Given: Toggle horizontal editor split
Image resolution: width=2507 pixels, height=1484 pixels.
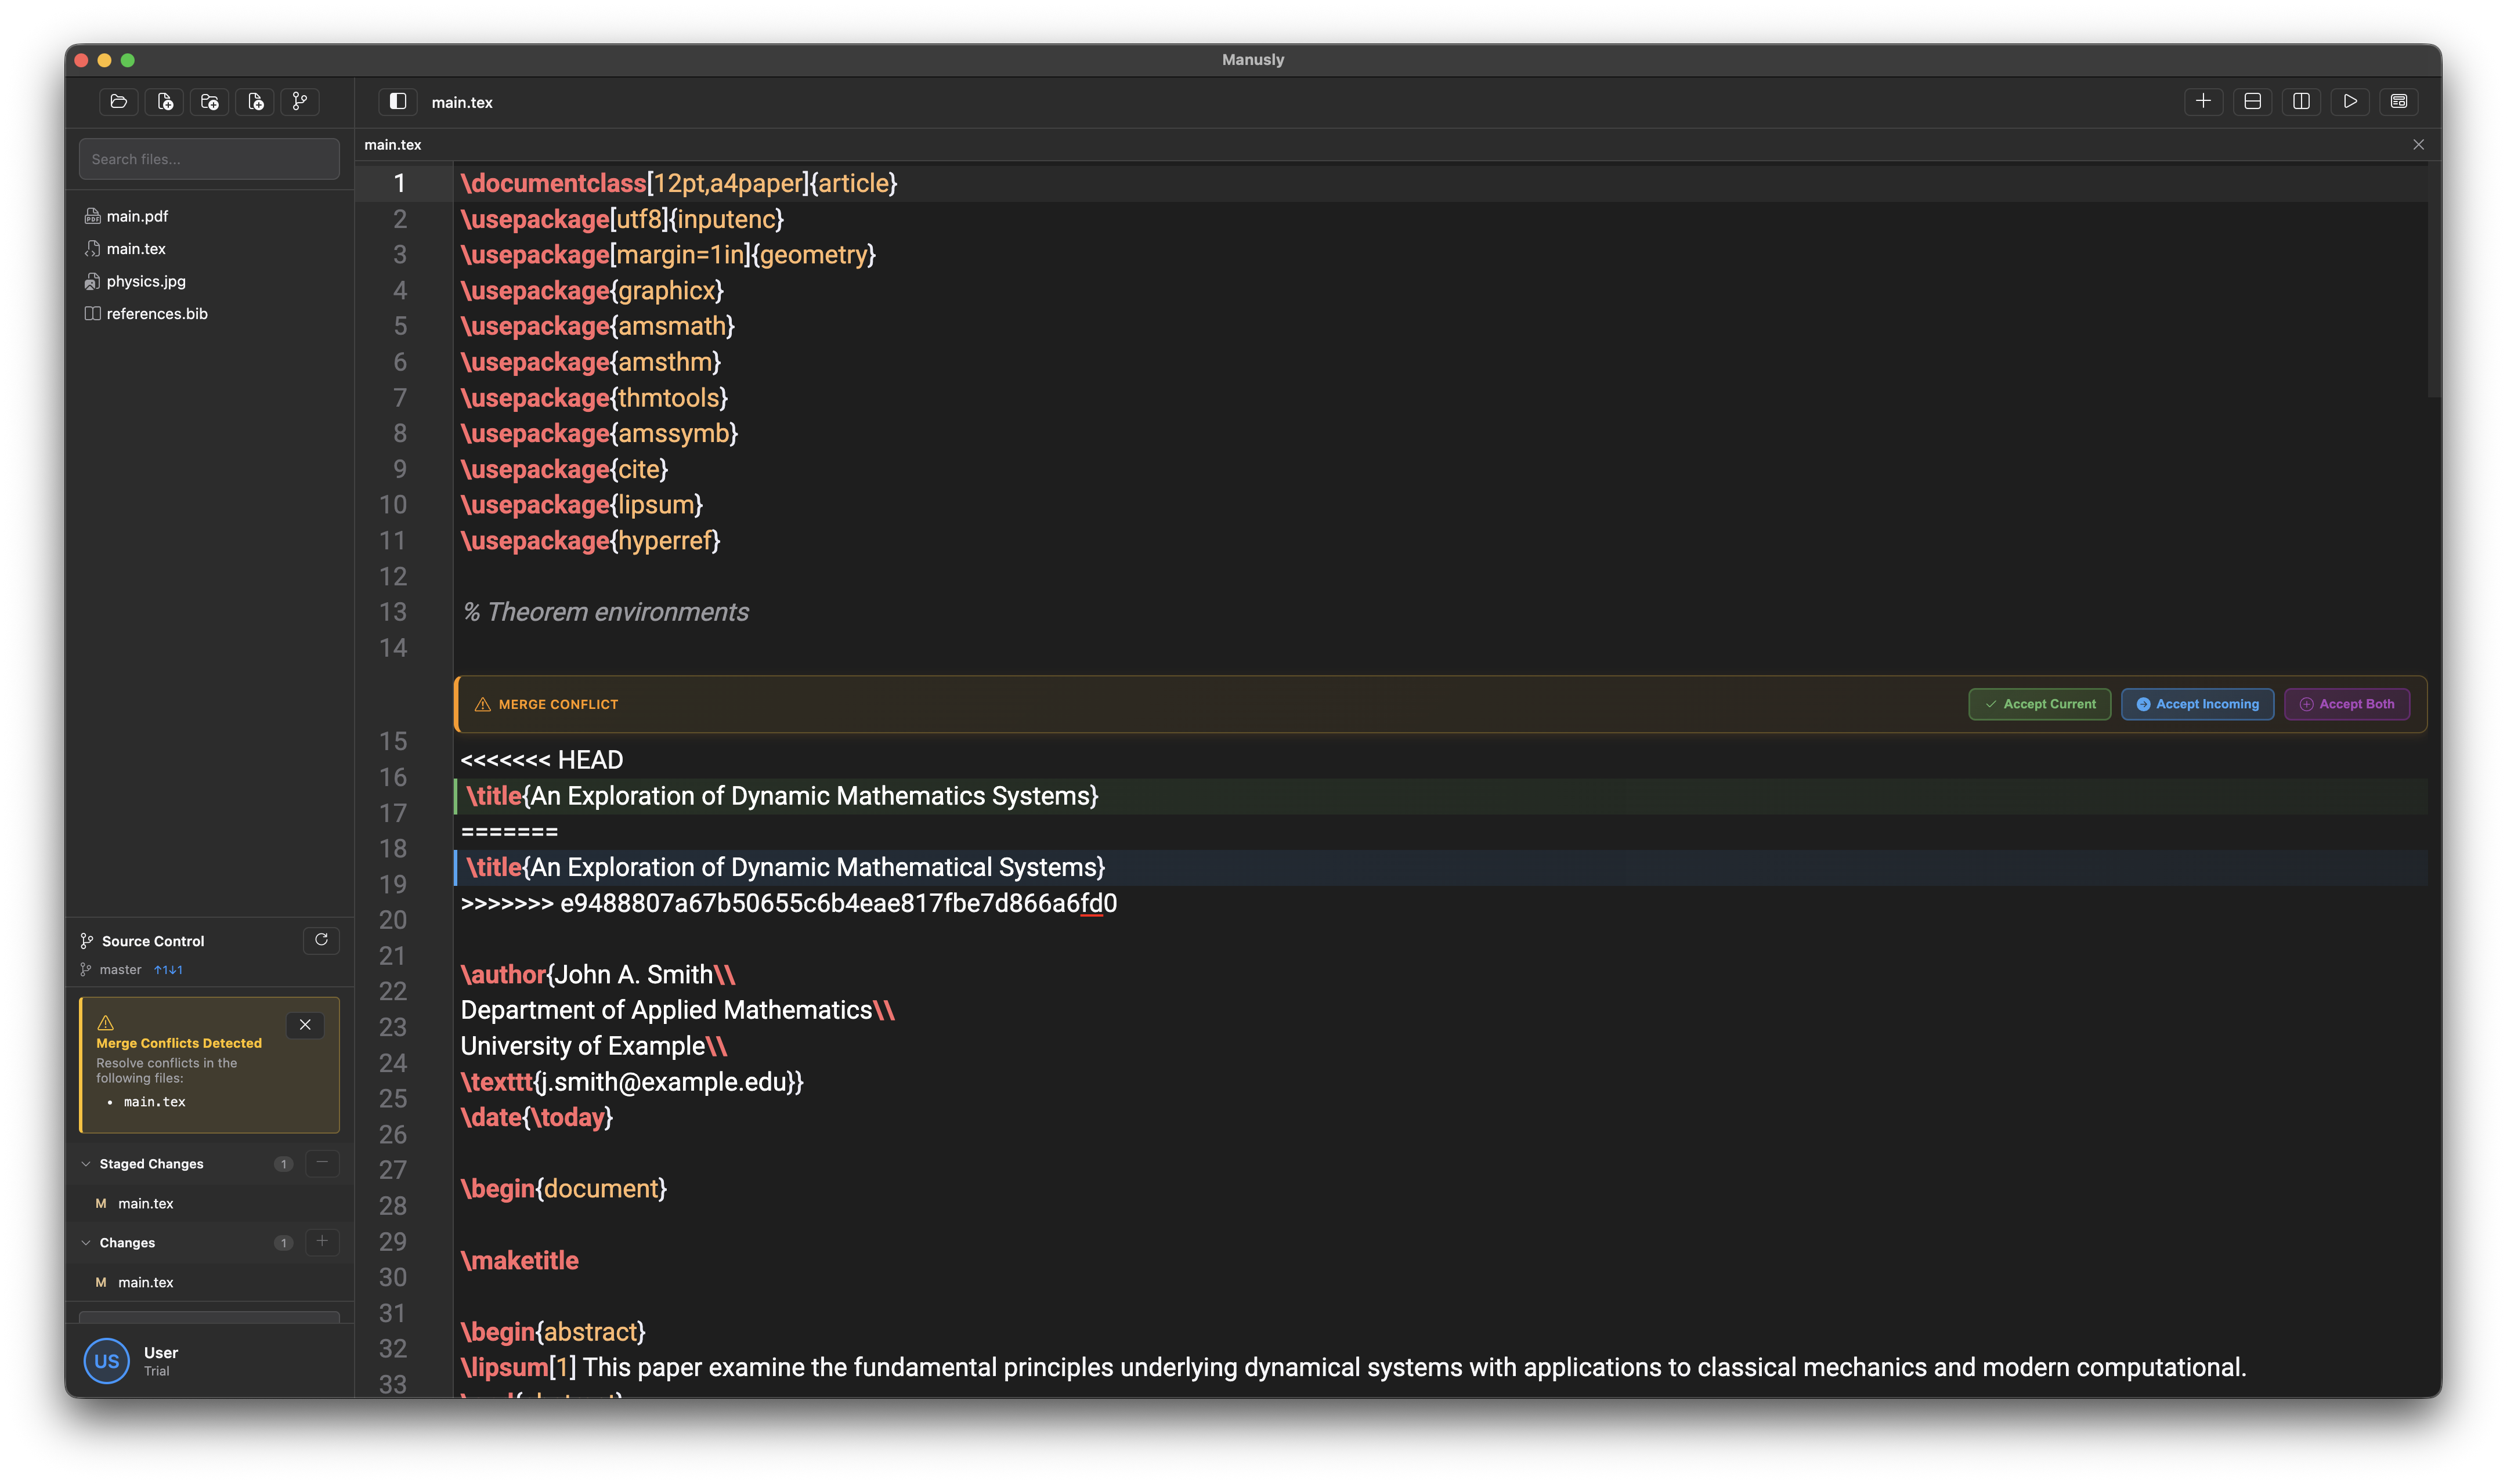Looking at the screenshot, I should [2251, 101].
